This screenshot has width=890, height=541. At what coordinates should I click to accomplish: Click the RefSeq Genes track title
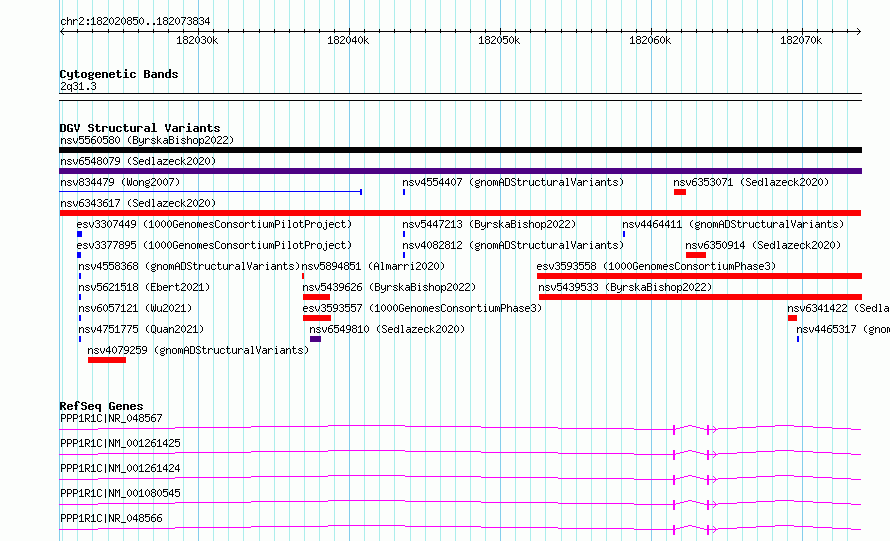(102, 406)
